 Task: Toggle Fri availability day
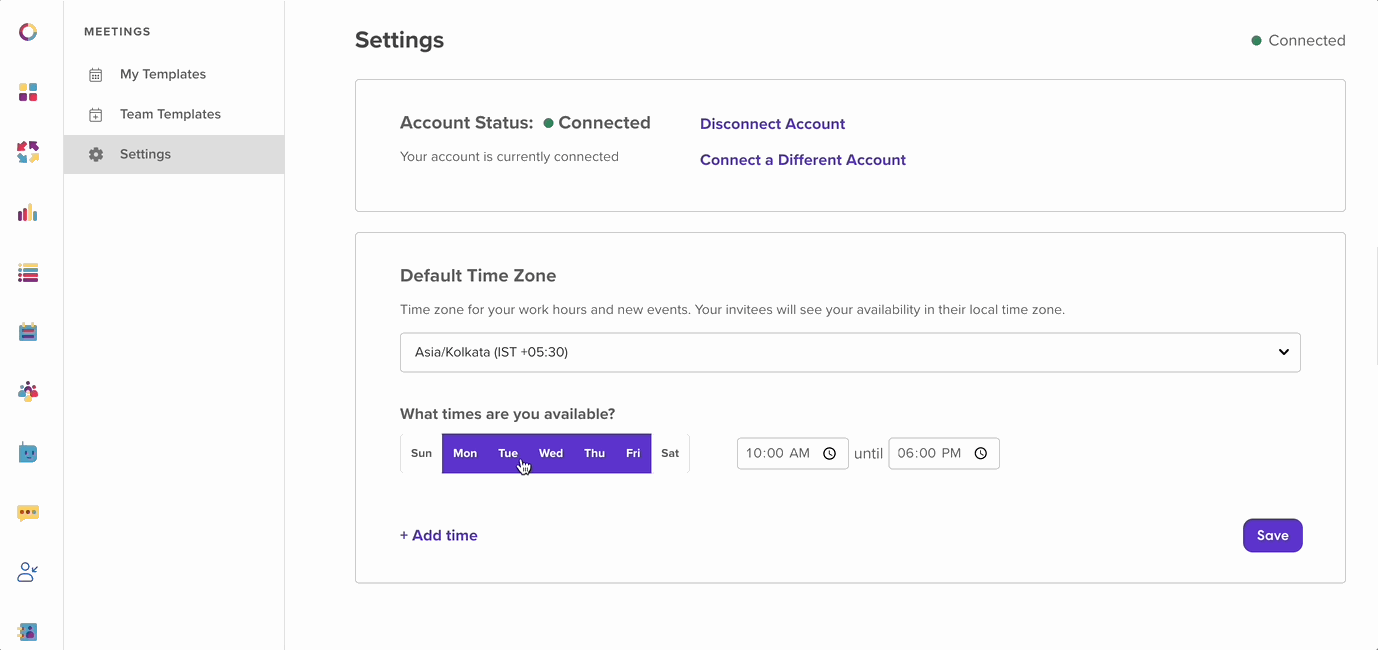[x=633, y=454]
